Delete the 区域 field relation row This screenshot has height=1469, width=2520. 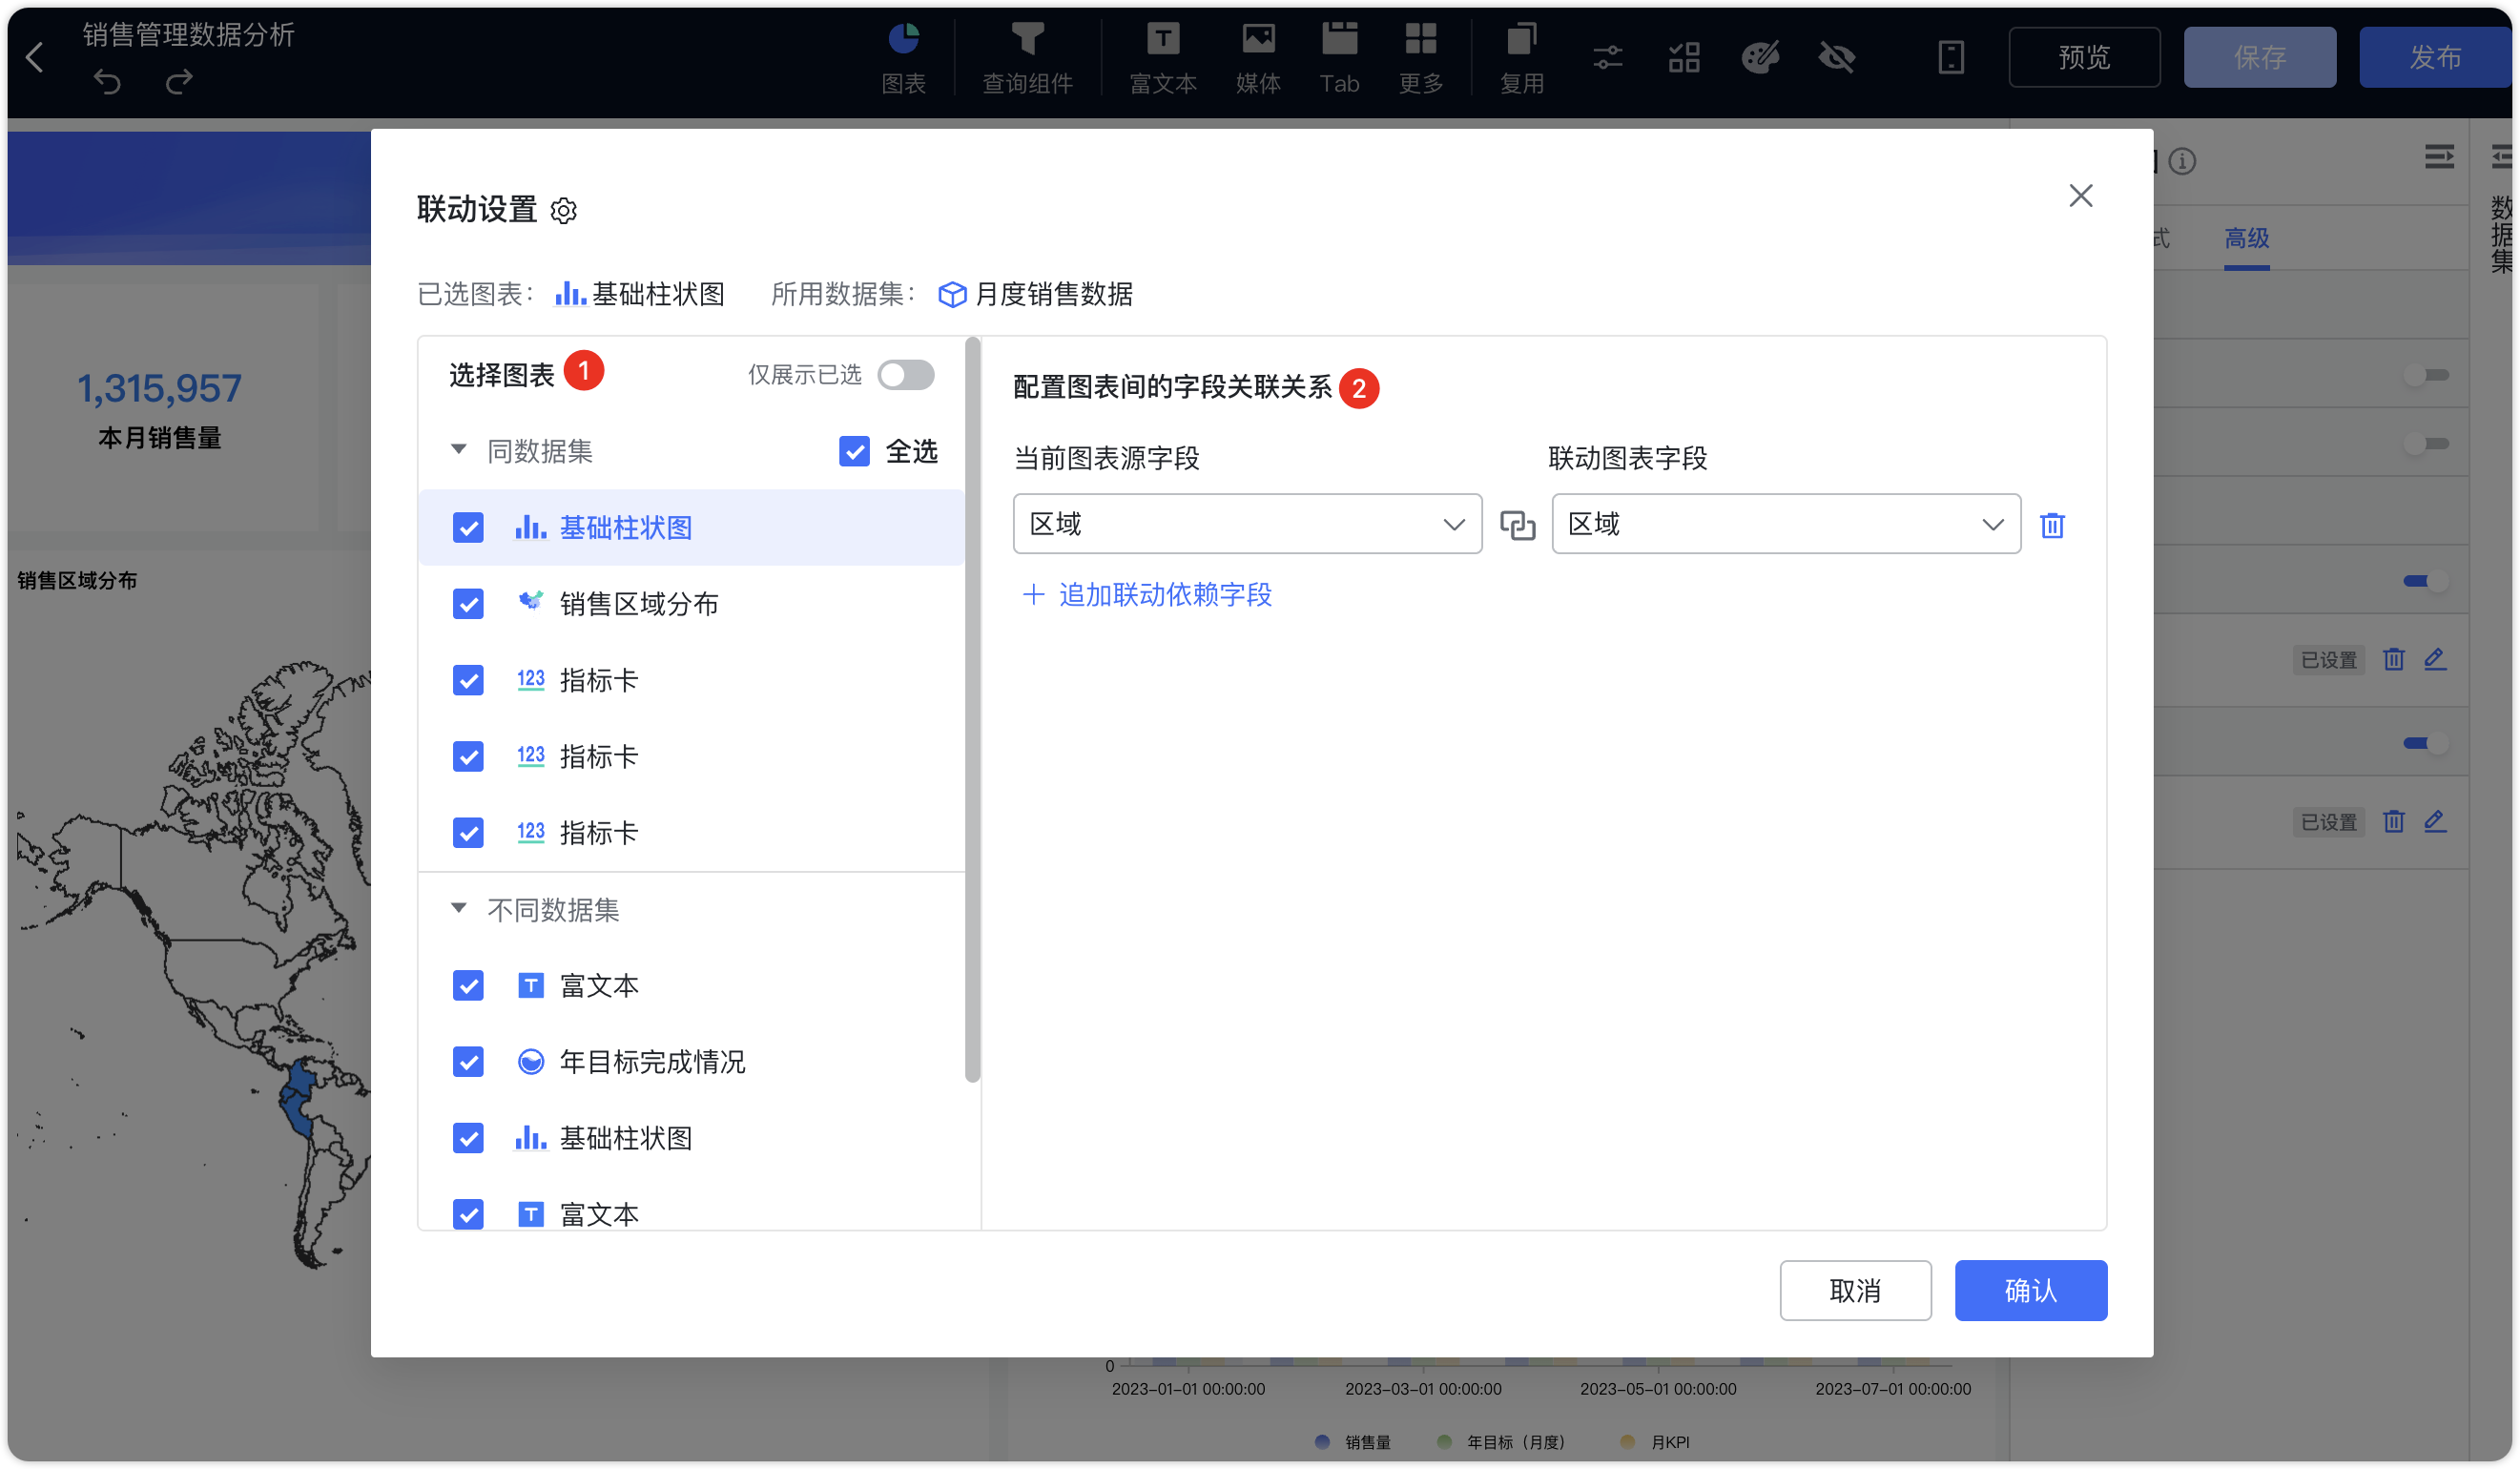(x=2051, y=525)
